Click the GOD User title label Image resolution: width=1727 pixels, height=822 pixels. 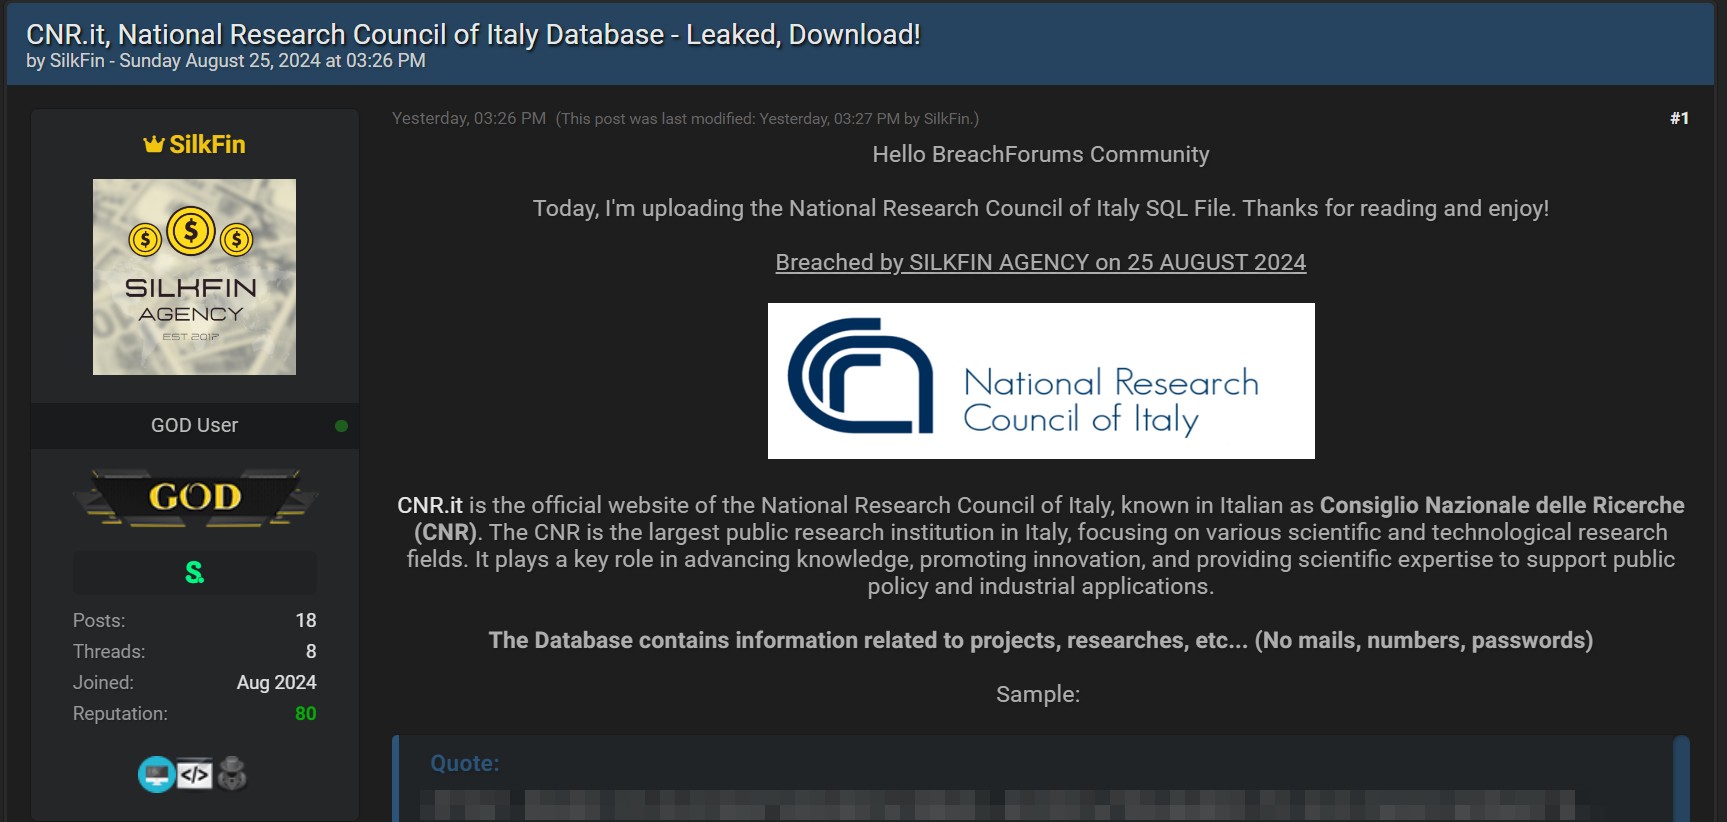[194, 425]
